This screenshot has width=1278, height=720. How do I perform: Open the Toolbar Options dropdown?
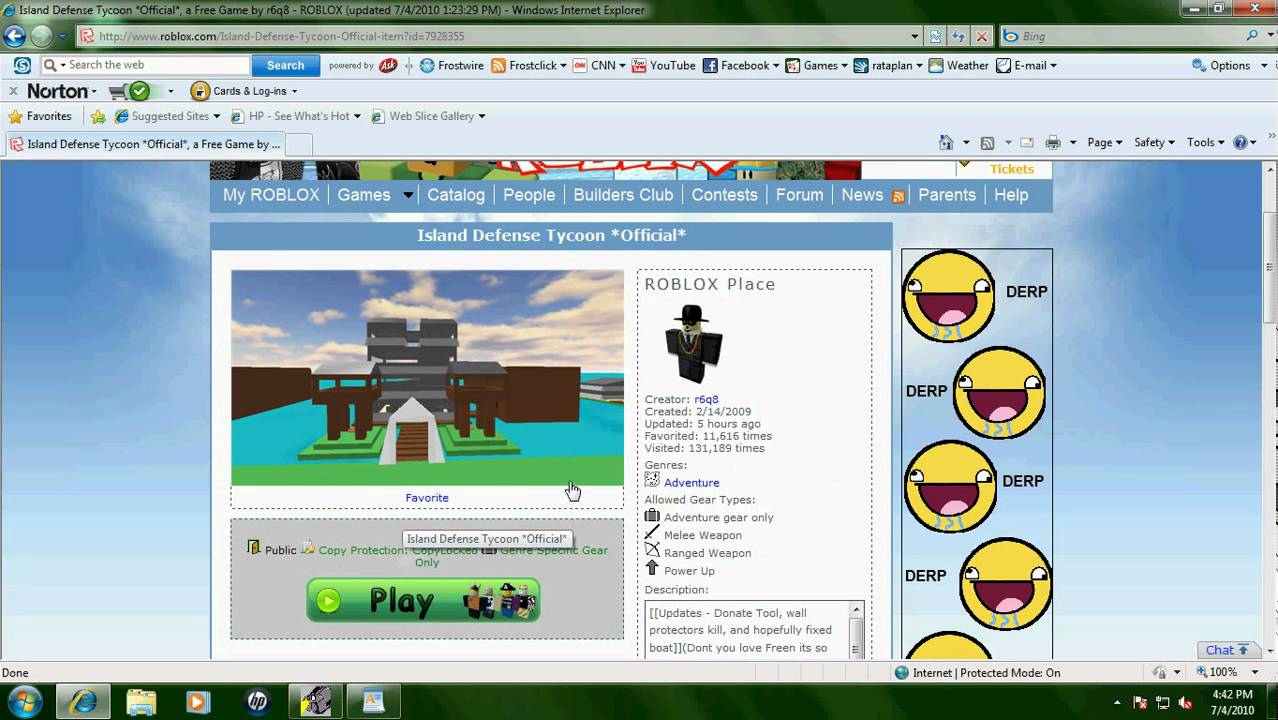coord(1226,65)
